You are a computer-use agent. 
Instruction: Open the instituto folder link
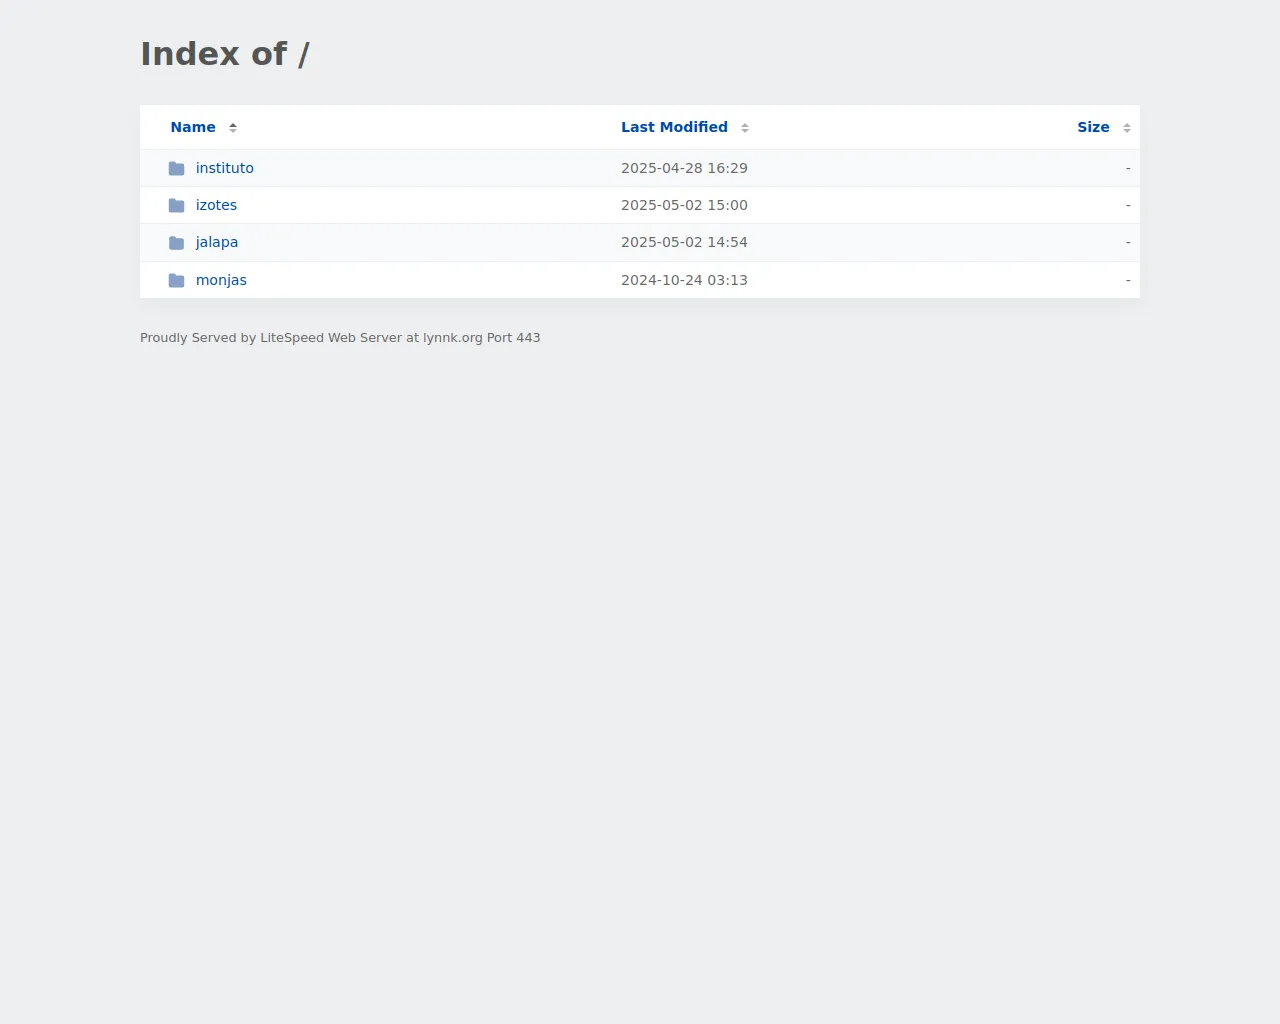[224, 168]
